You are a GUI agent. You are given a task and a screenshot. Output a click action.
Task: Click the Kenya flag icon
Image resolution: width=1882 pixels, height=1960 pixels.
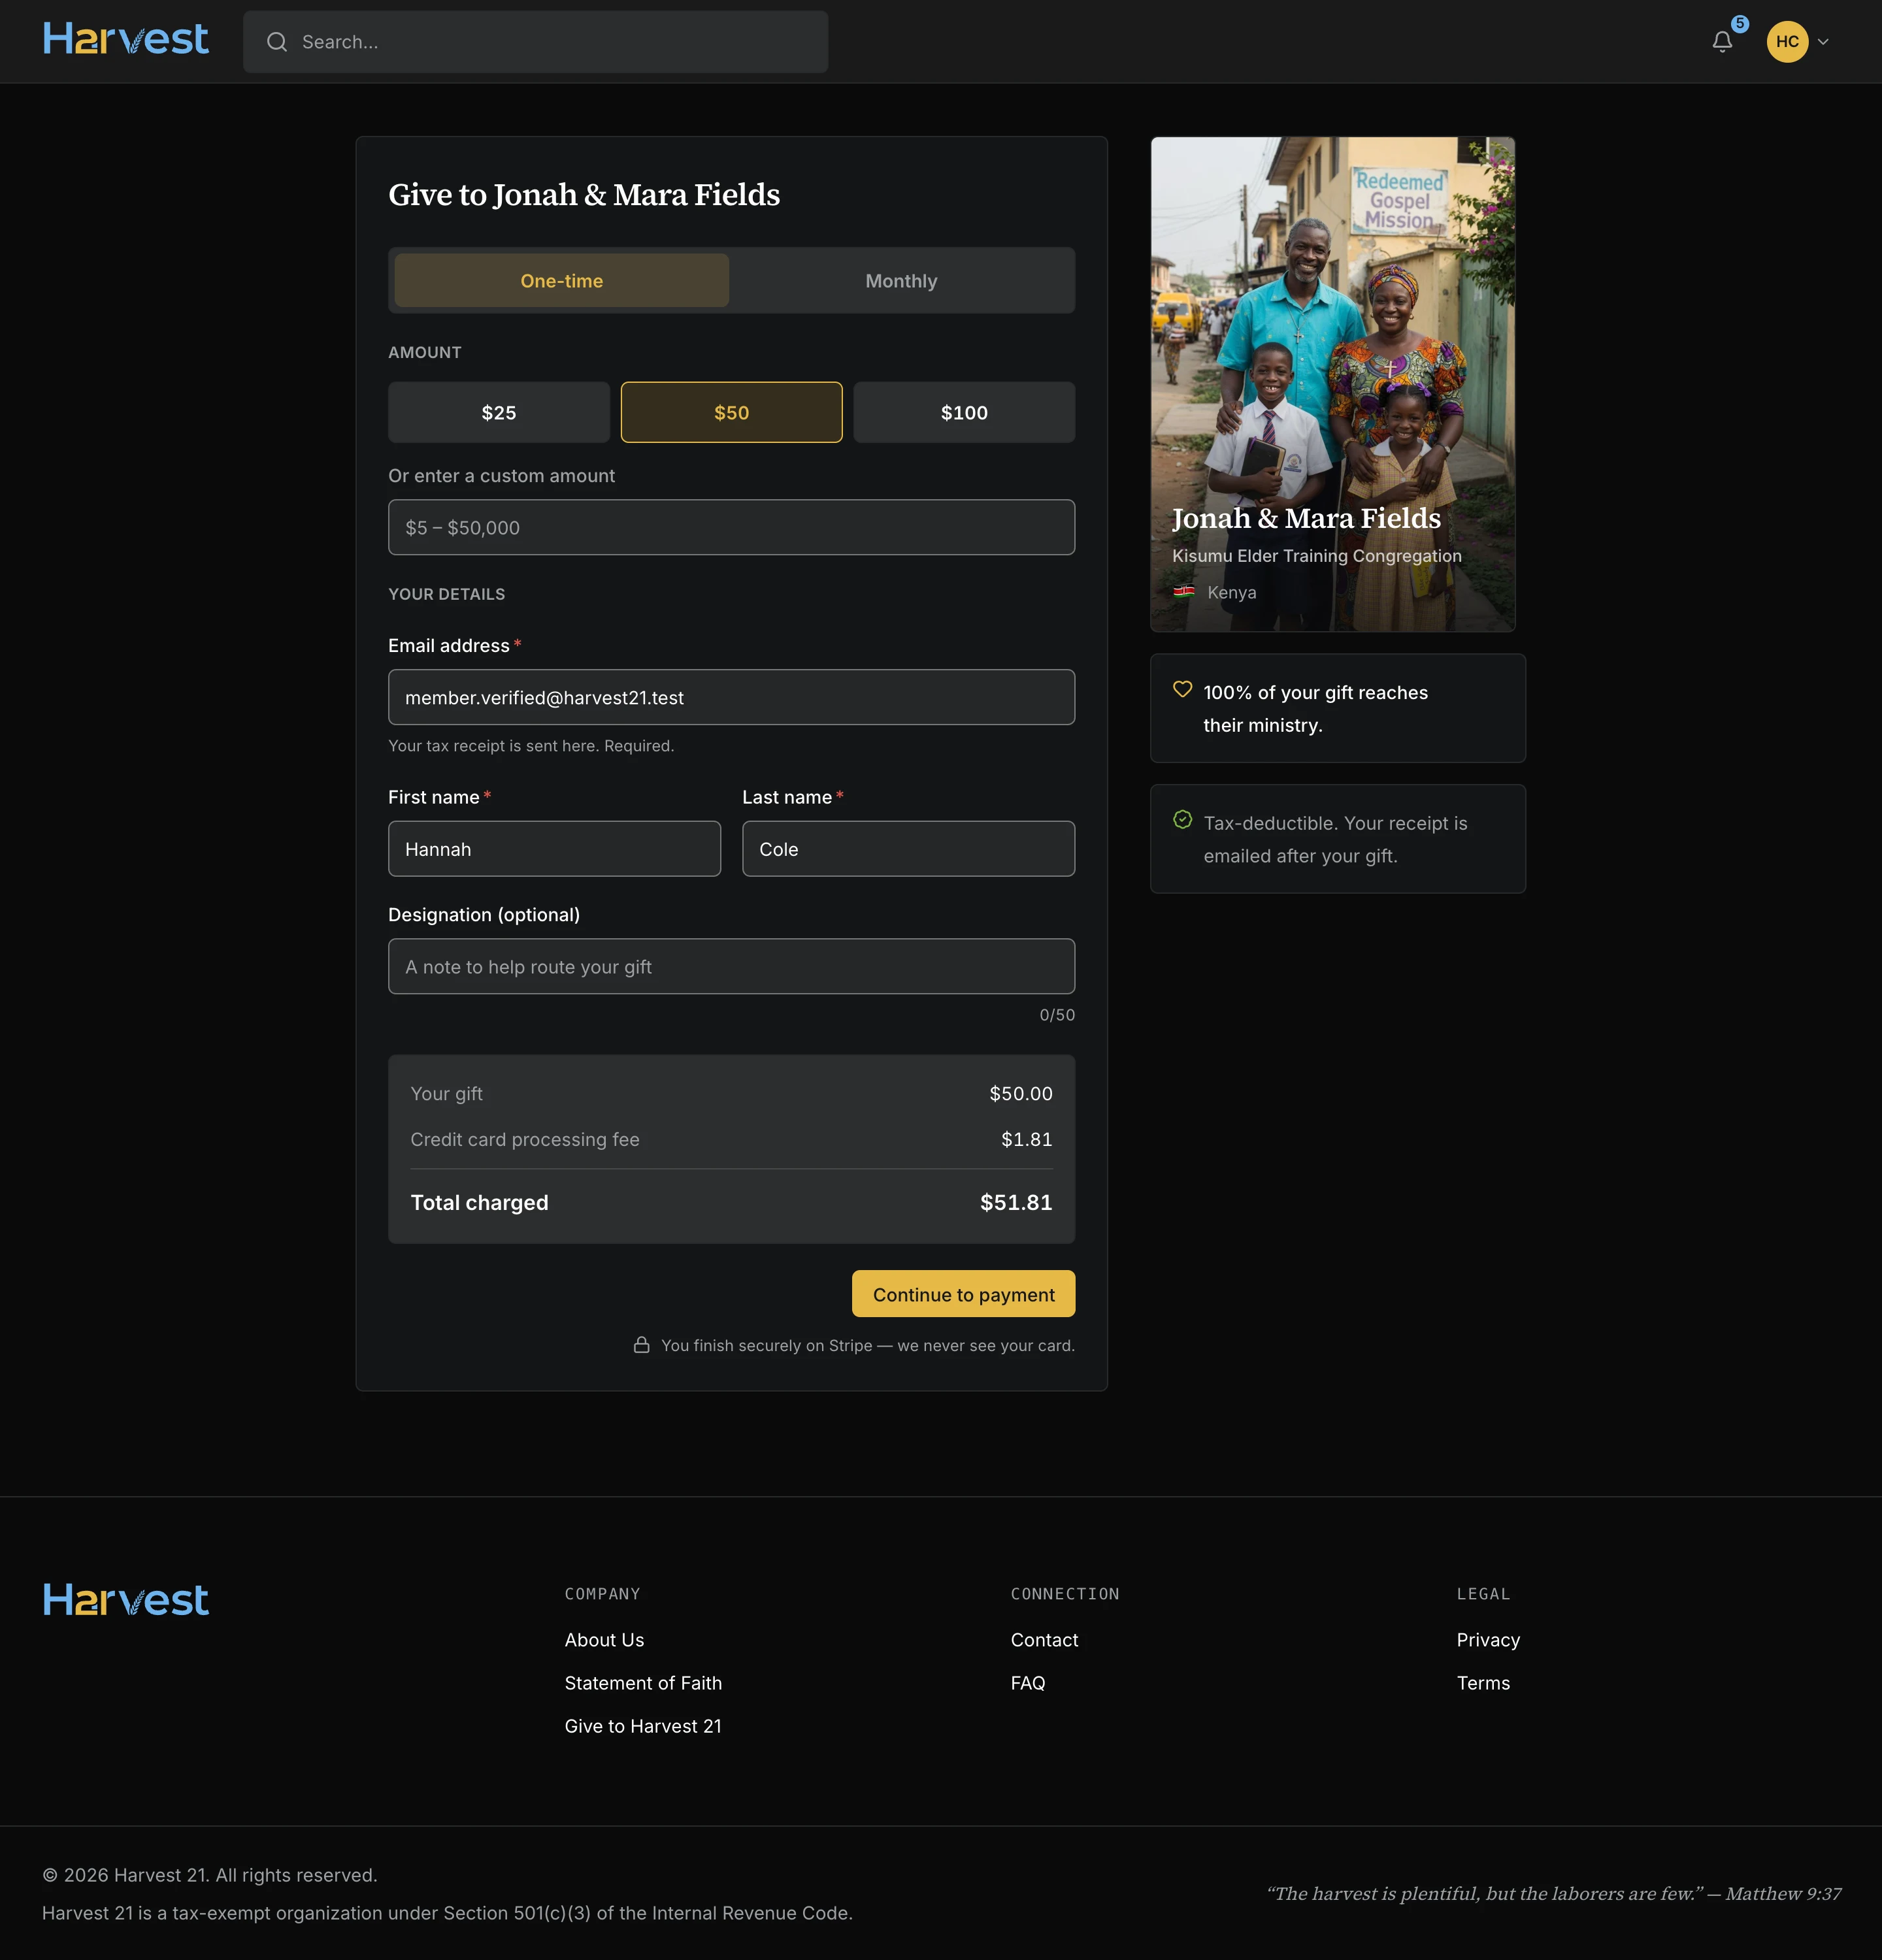click(x=1184, y=592)
